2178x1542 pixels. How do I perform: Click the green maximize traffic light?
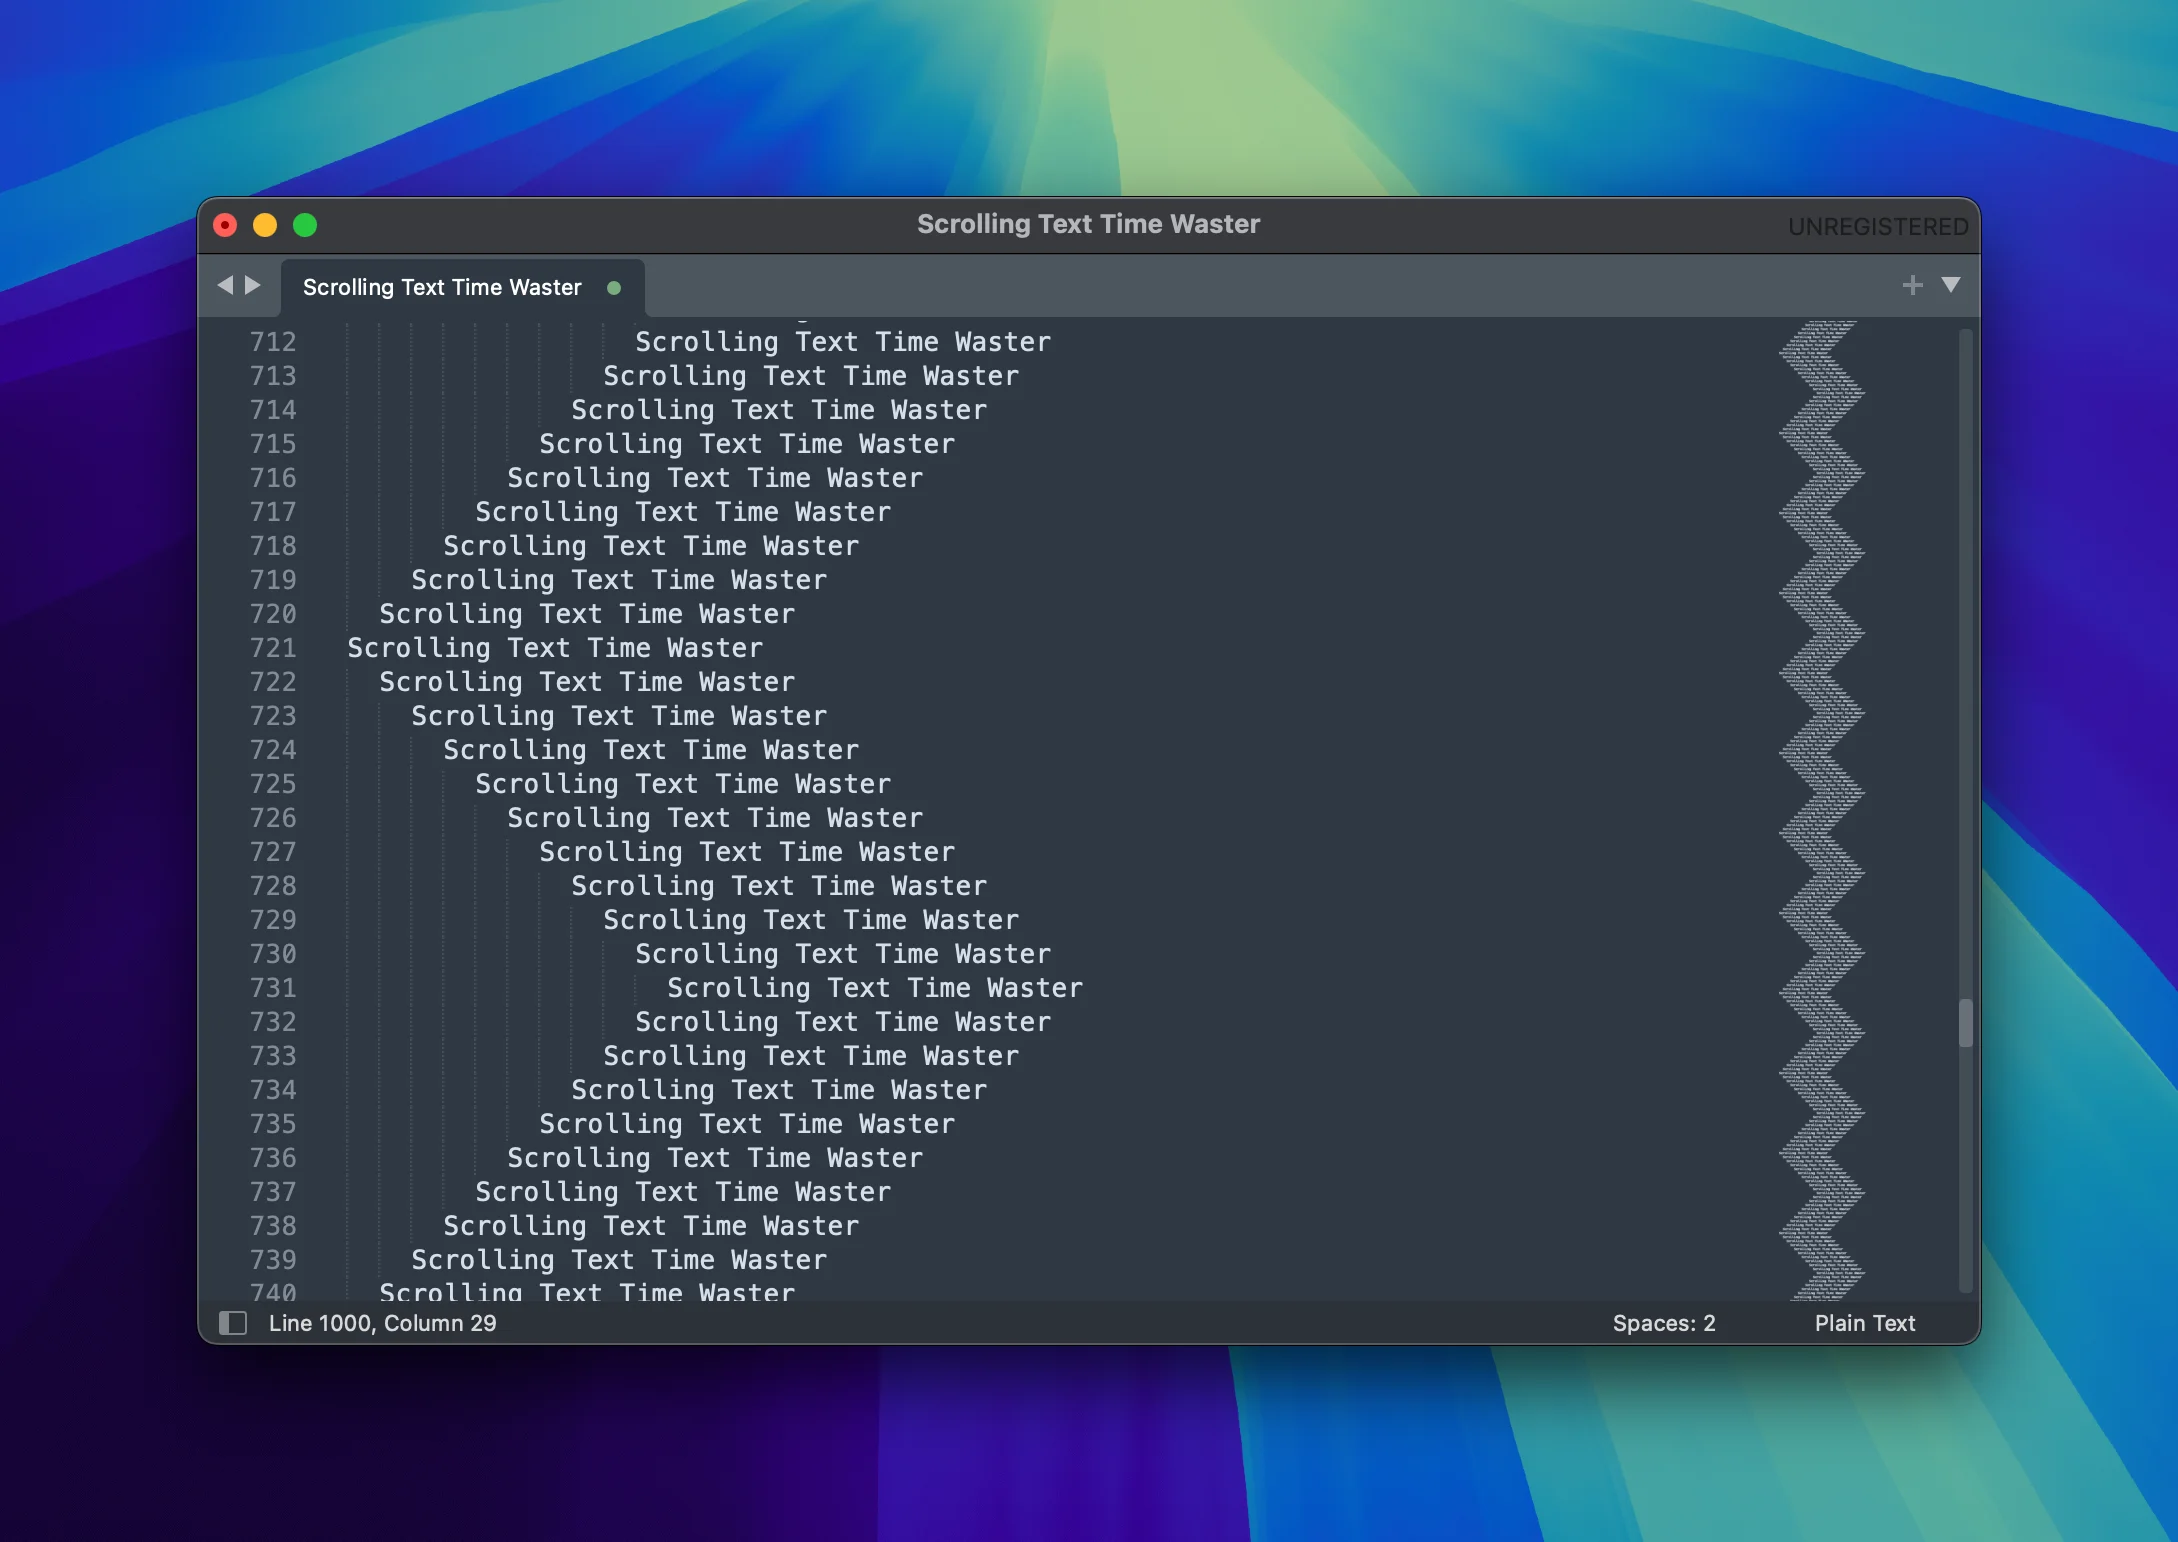coord(304,225)
